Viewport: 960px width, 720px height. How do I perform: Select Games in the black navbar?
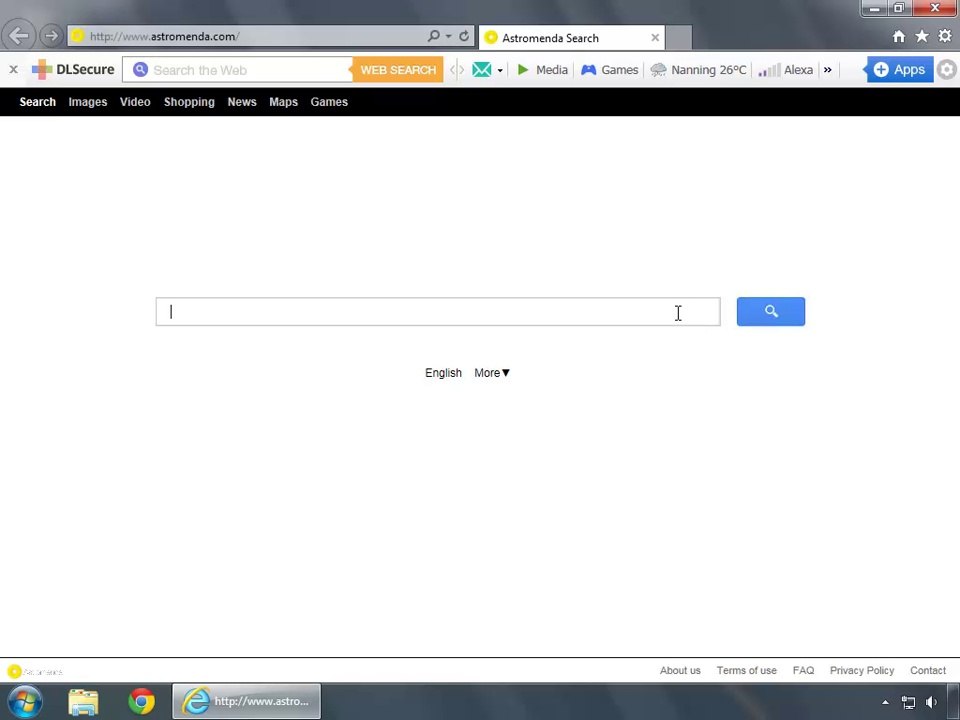coord(329,102)
